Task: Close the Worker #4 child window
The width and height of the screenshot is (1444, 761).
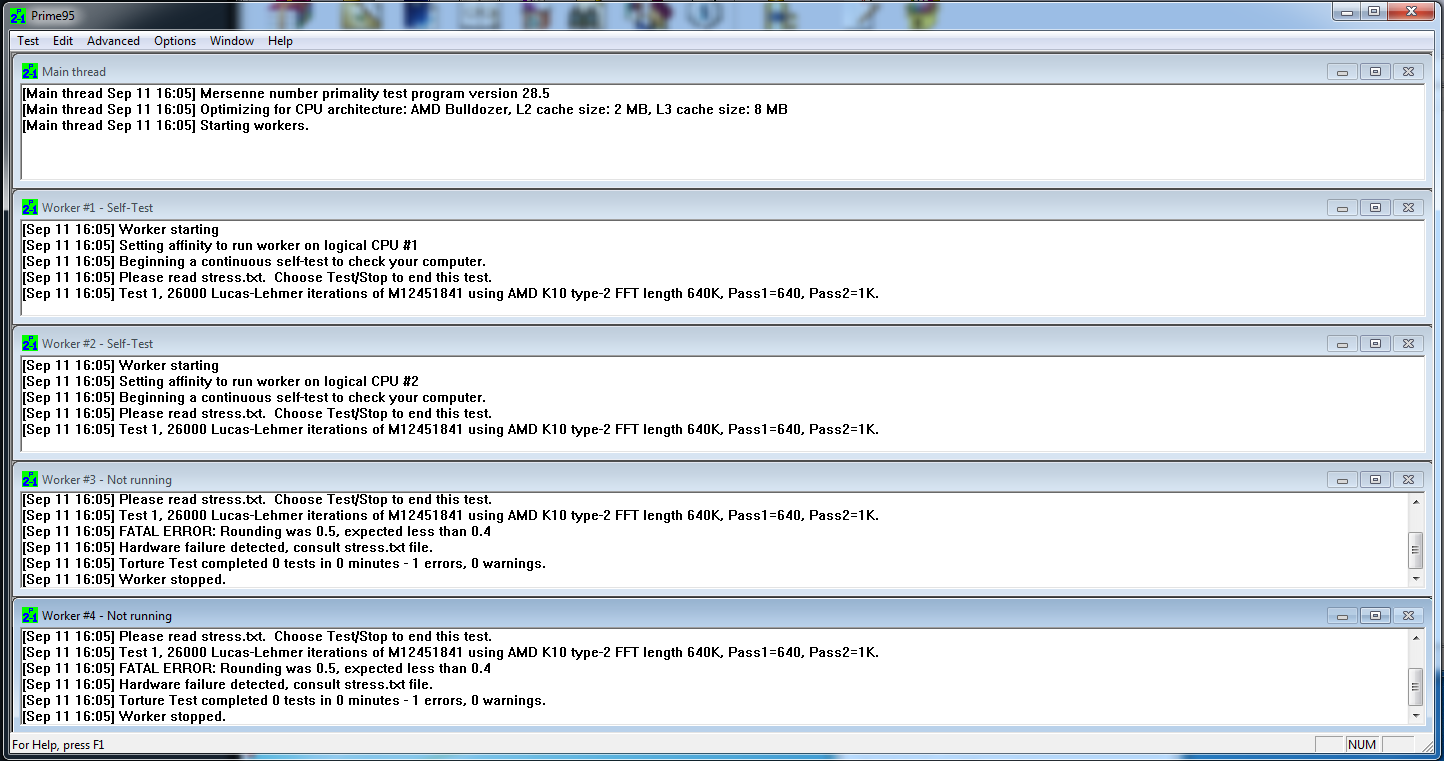Action: pyautogui.click(x=1408, y=616)
